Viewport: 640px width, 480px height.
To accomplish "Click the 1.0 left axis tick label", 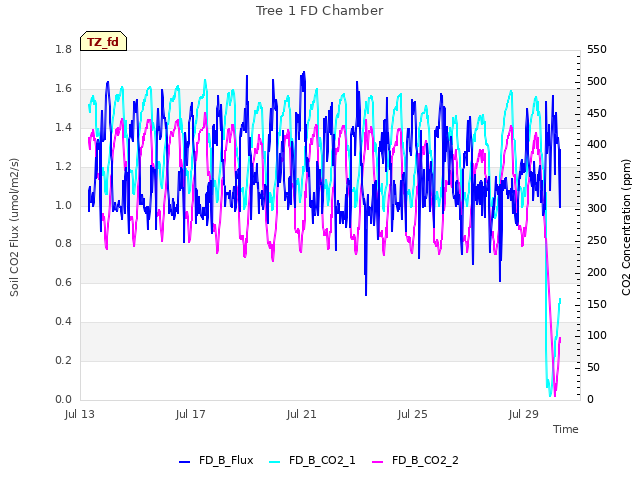I will click(x=64, y=205).
